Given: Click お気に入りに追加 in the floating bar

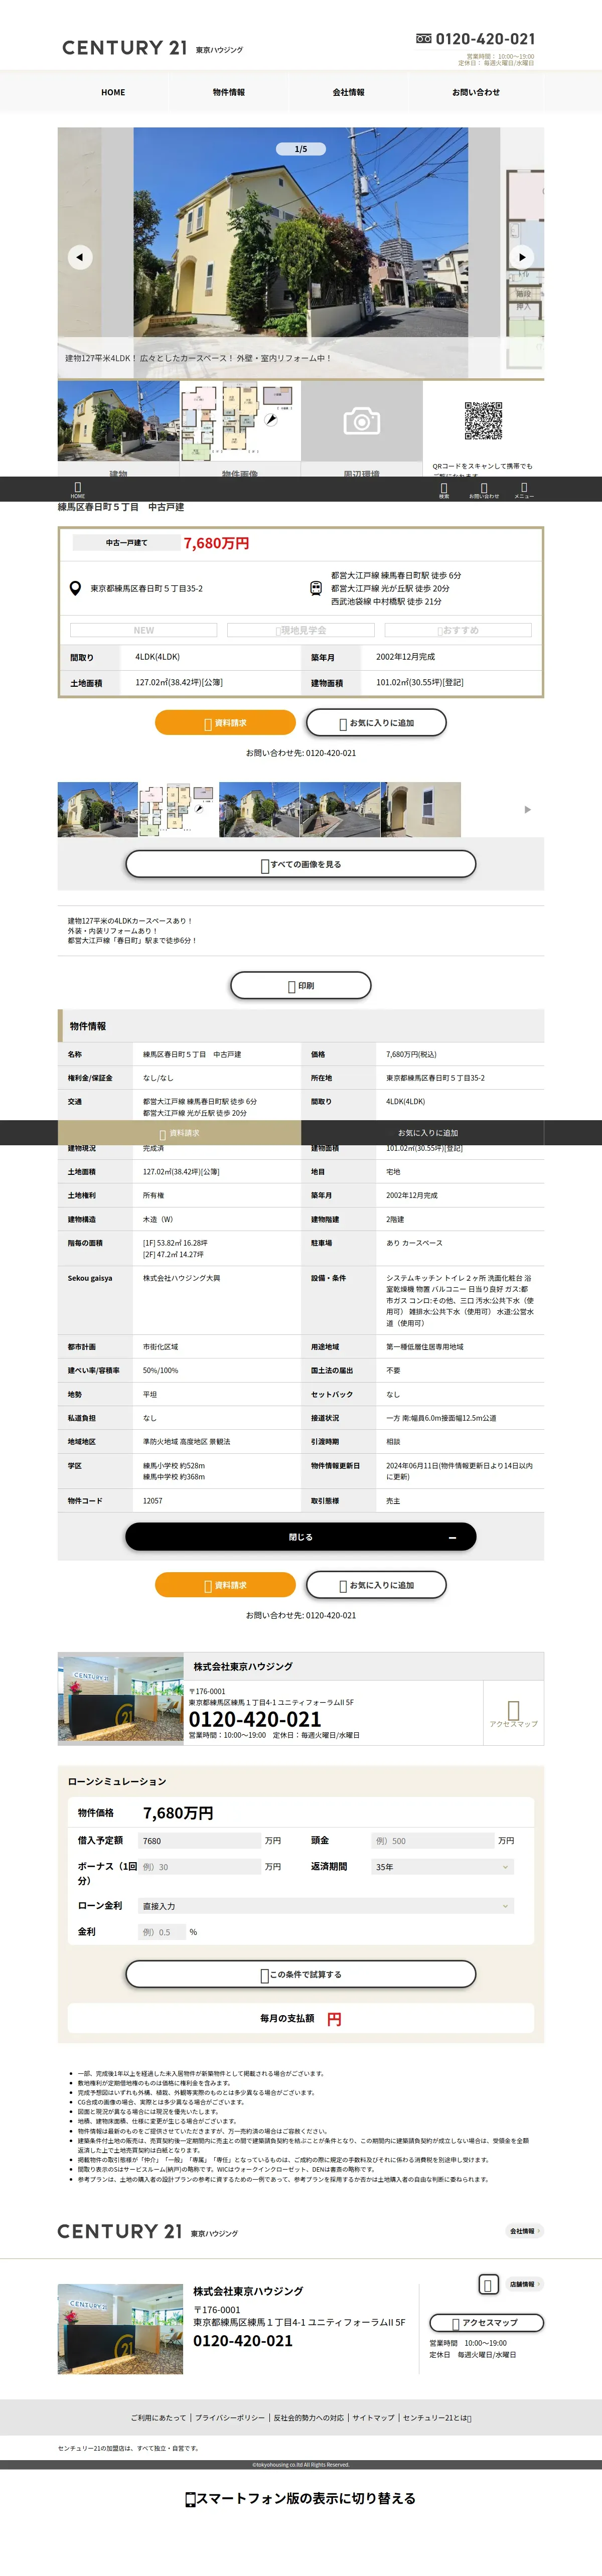Looking at the screenshot, I should (428, 1132).
